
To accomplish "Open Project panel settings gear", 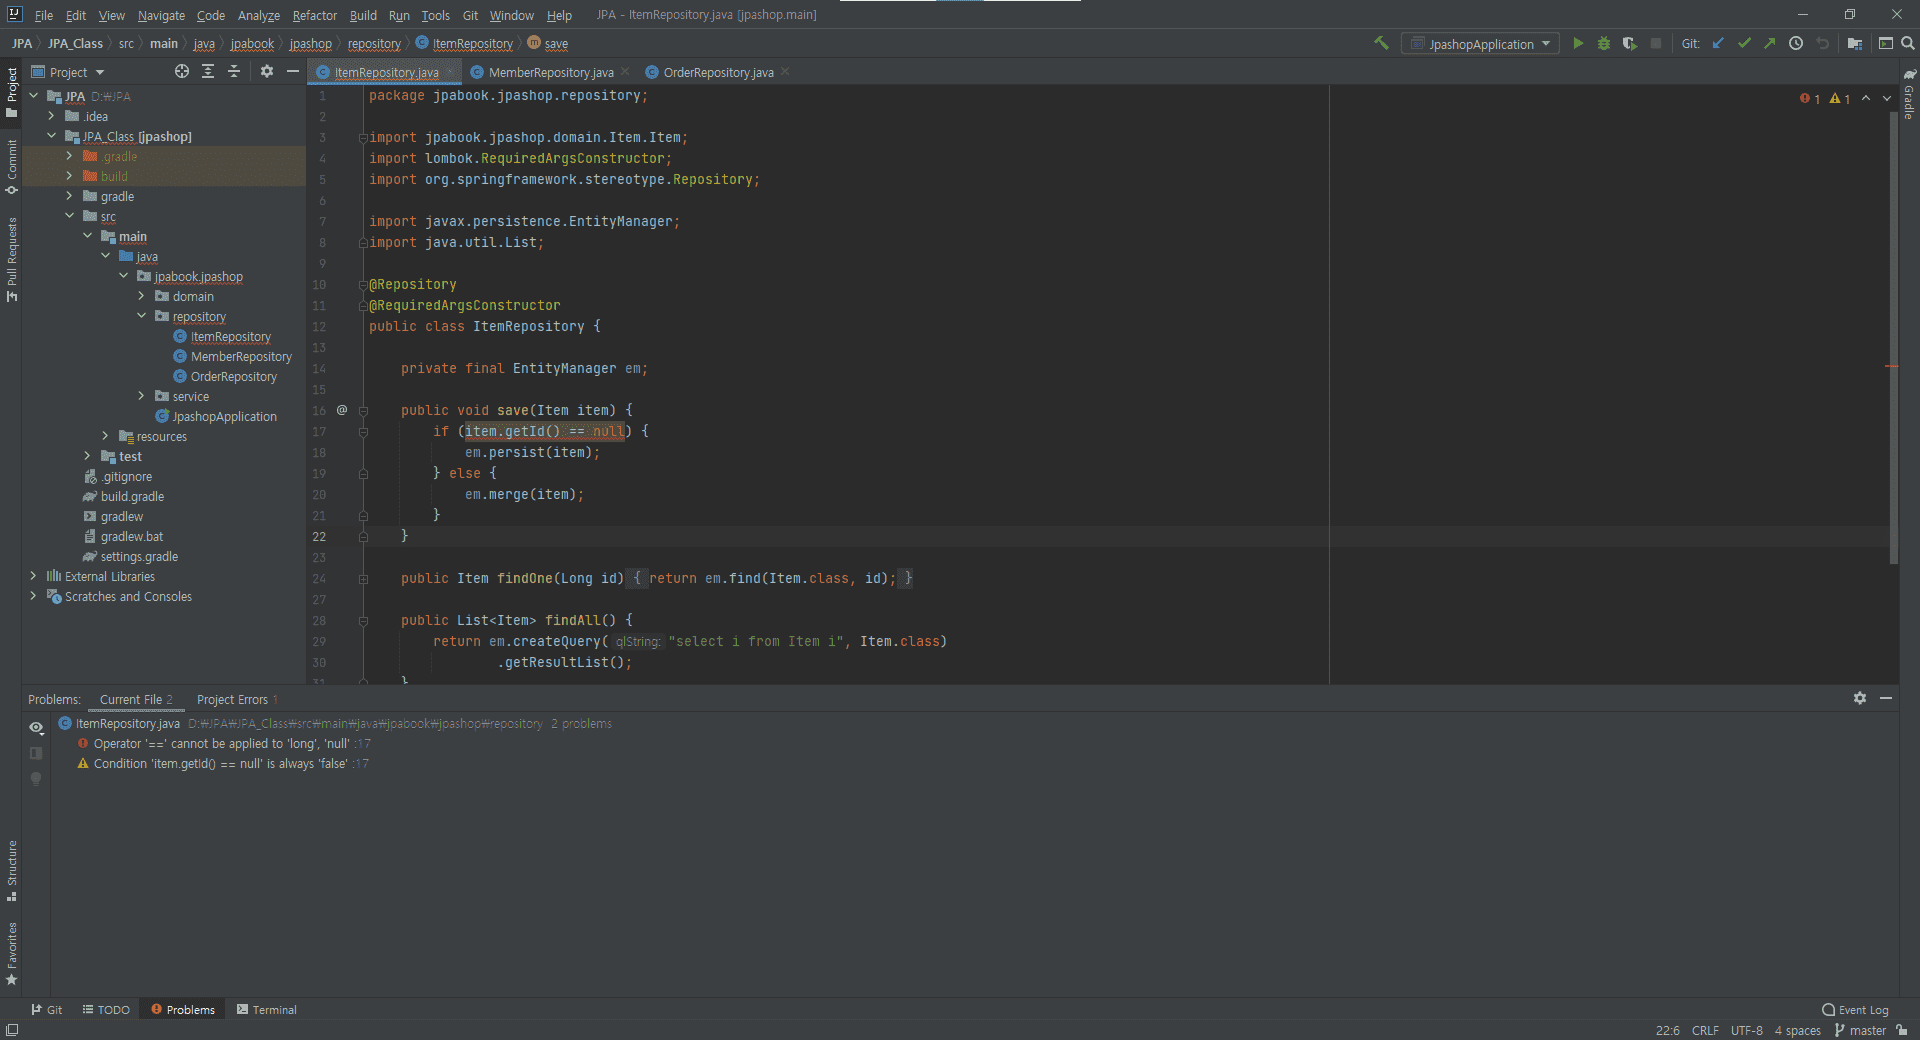I will pos(267,72).
